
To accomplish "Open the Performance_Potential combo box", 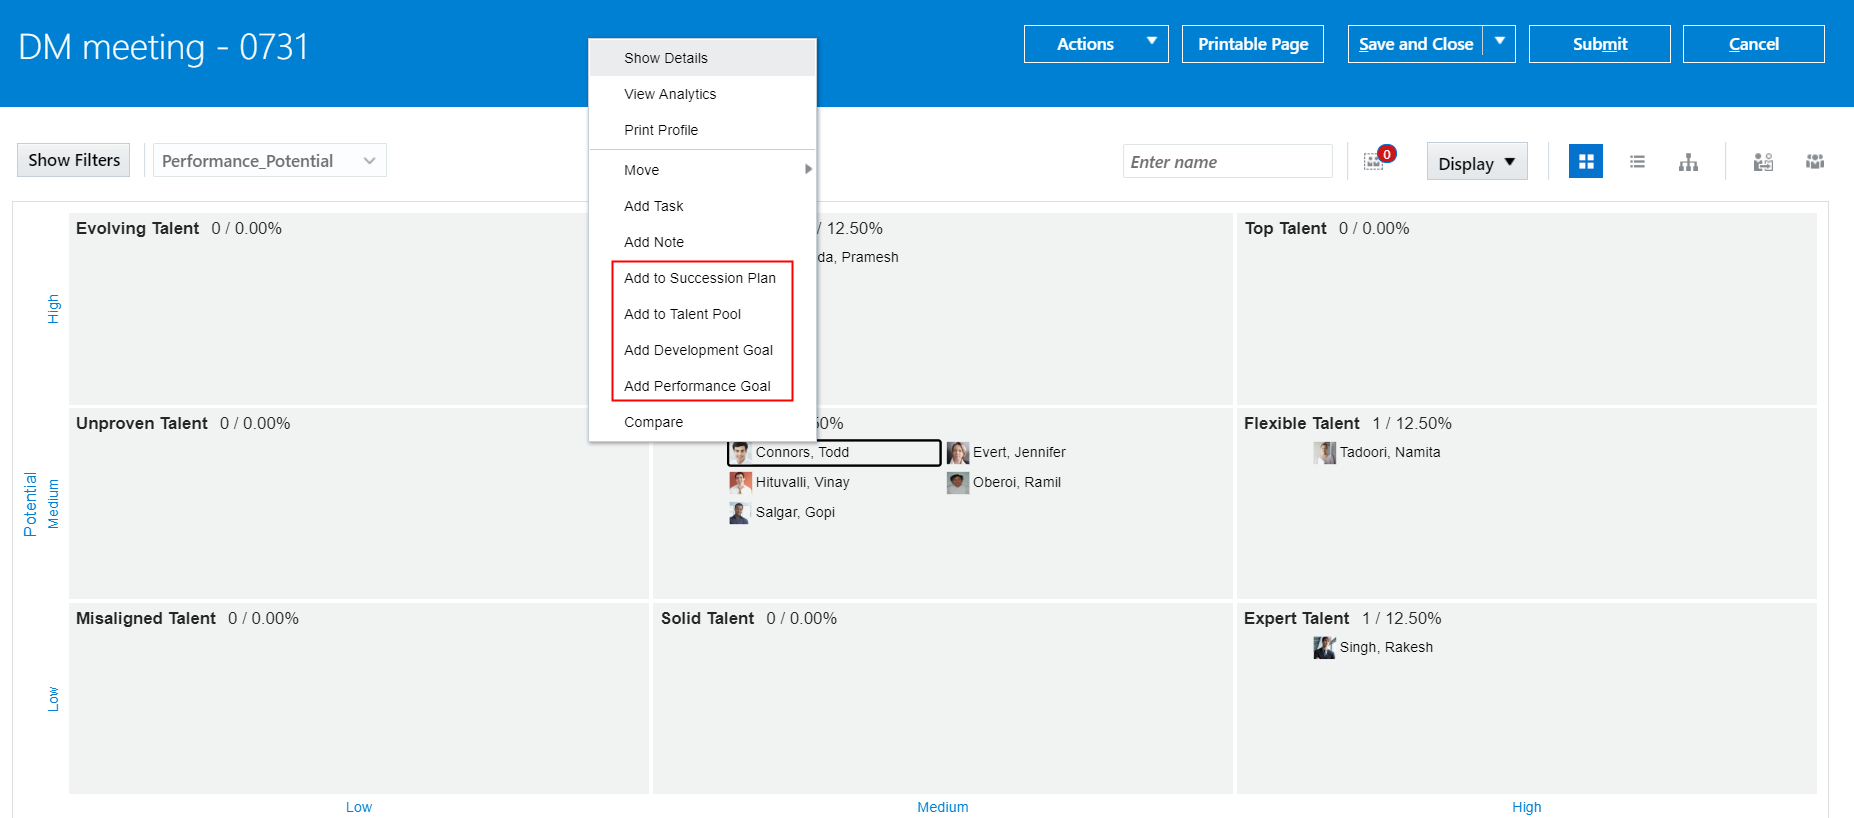I will pos(269,160).
